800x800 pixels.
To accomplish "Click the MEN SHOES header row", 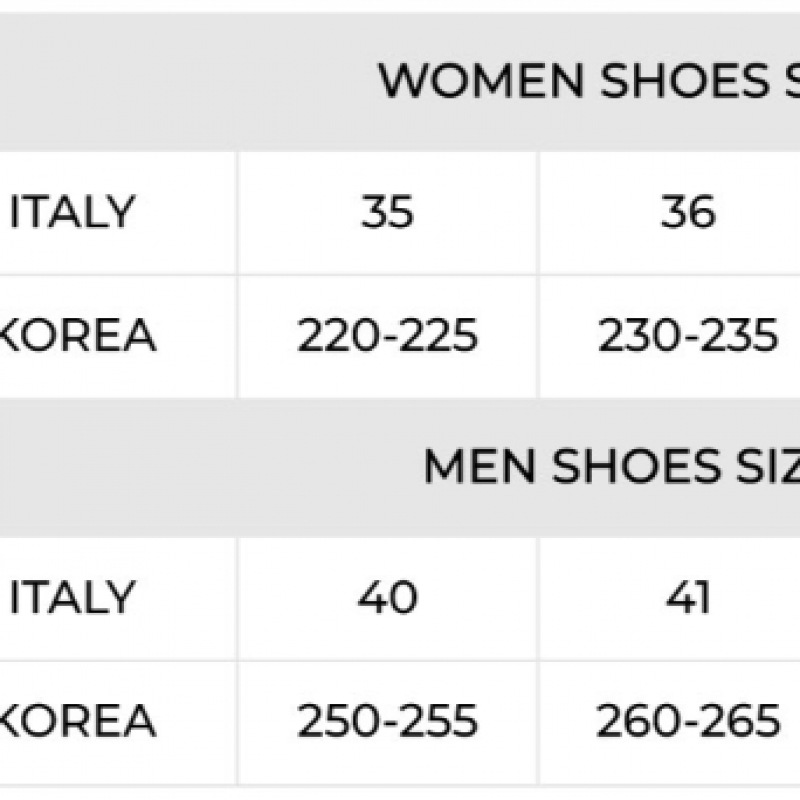I will click(400, 467).
